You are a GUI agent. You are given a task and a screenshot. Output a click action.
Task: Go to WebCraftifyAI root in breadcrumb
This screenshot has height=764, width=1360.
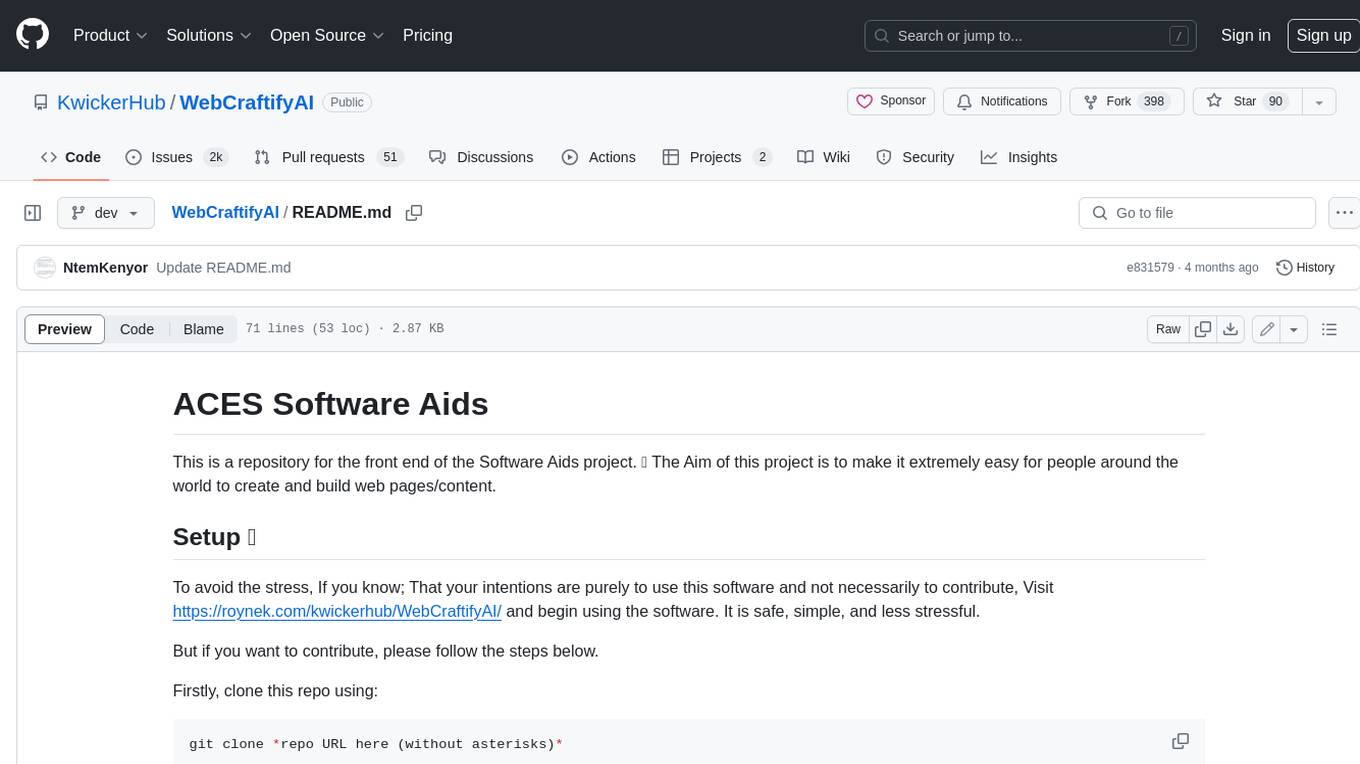click(x=225, y=213)
